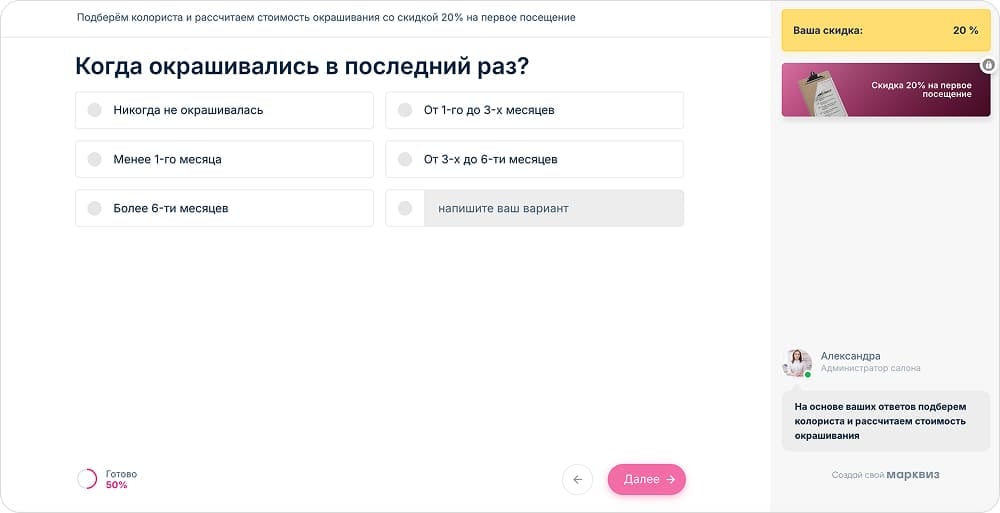Click the name 'Александра' in the consultant panel
This screenshot has height=513, width=1000.
click(x=850, y=356)
